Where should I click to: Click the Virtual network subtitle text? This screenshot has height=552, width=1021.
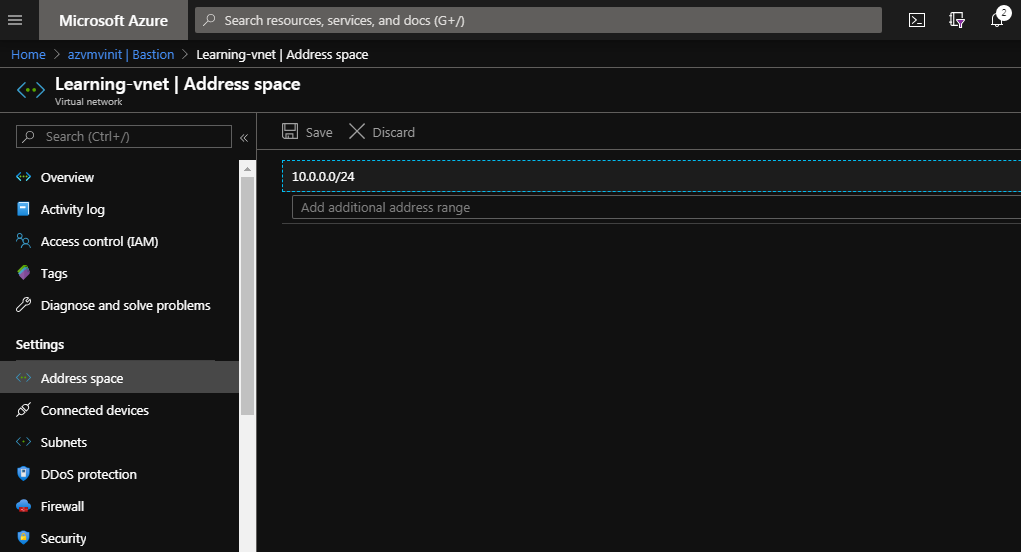click(89, 102)
